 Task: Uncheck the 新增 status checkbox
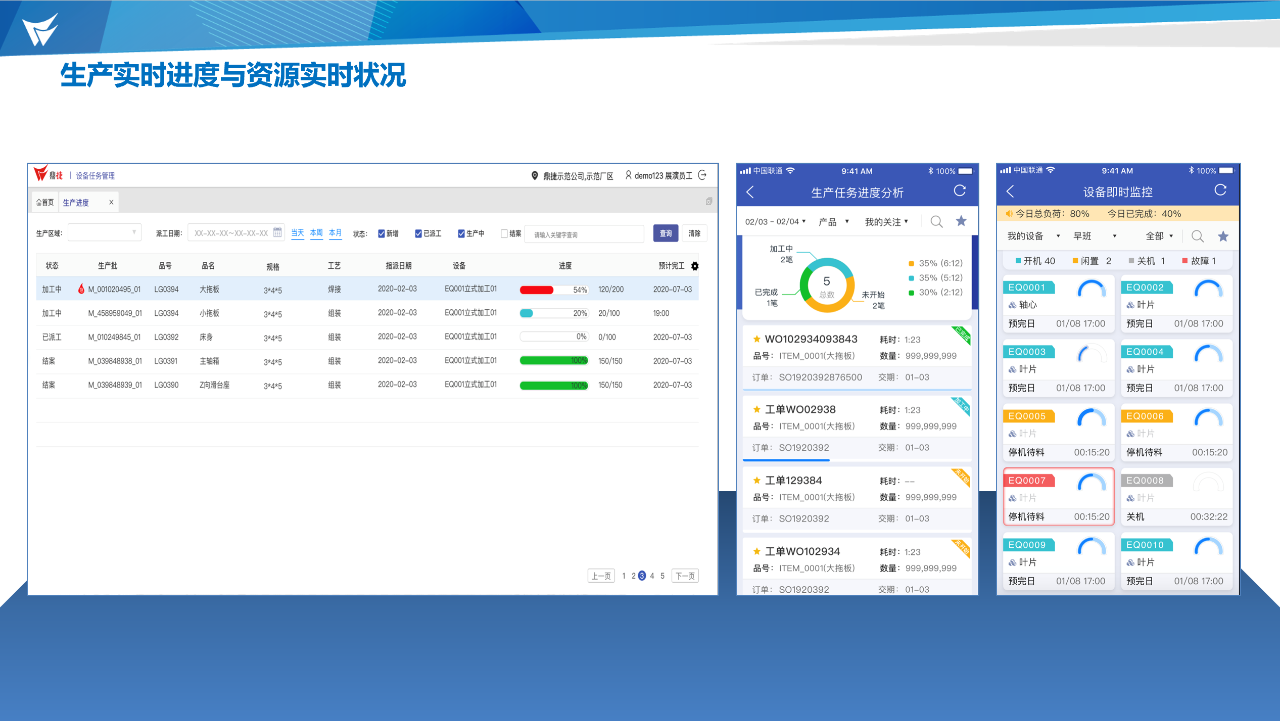point(381,234)
